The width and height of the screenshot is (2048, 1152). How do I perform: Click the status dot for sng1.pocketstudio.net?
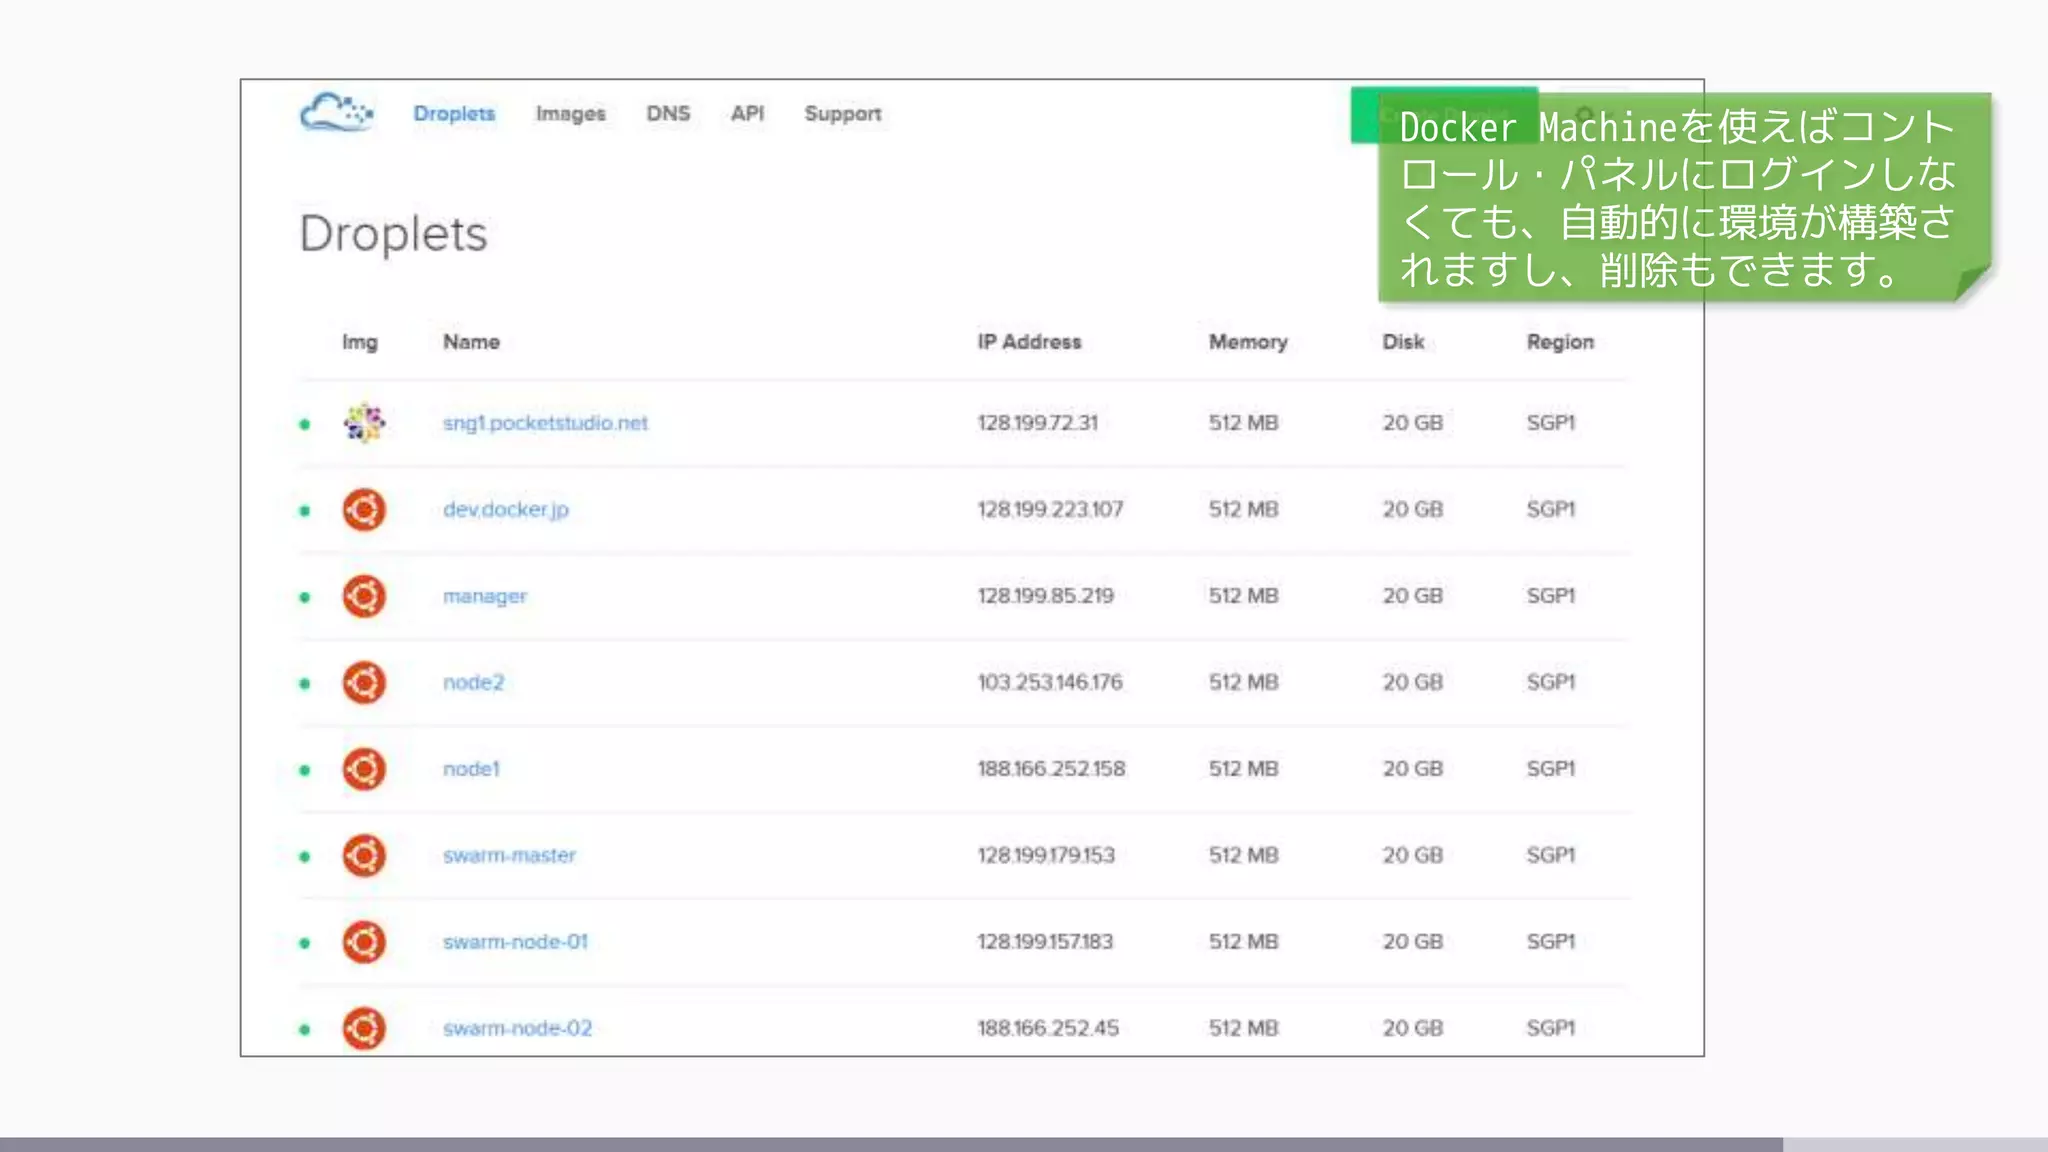click(x=305, y=424)
